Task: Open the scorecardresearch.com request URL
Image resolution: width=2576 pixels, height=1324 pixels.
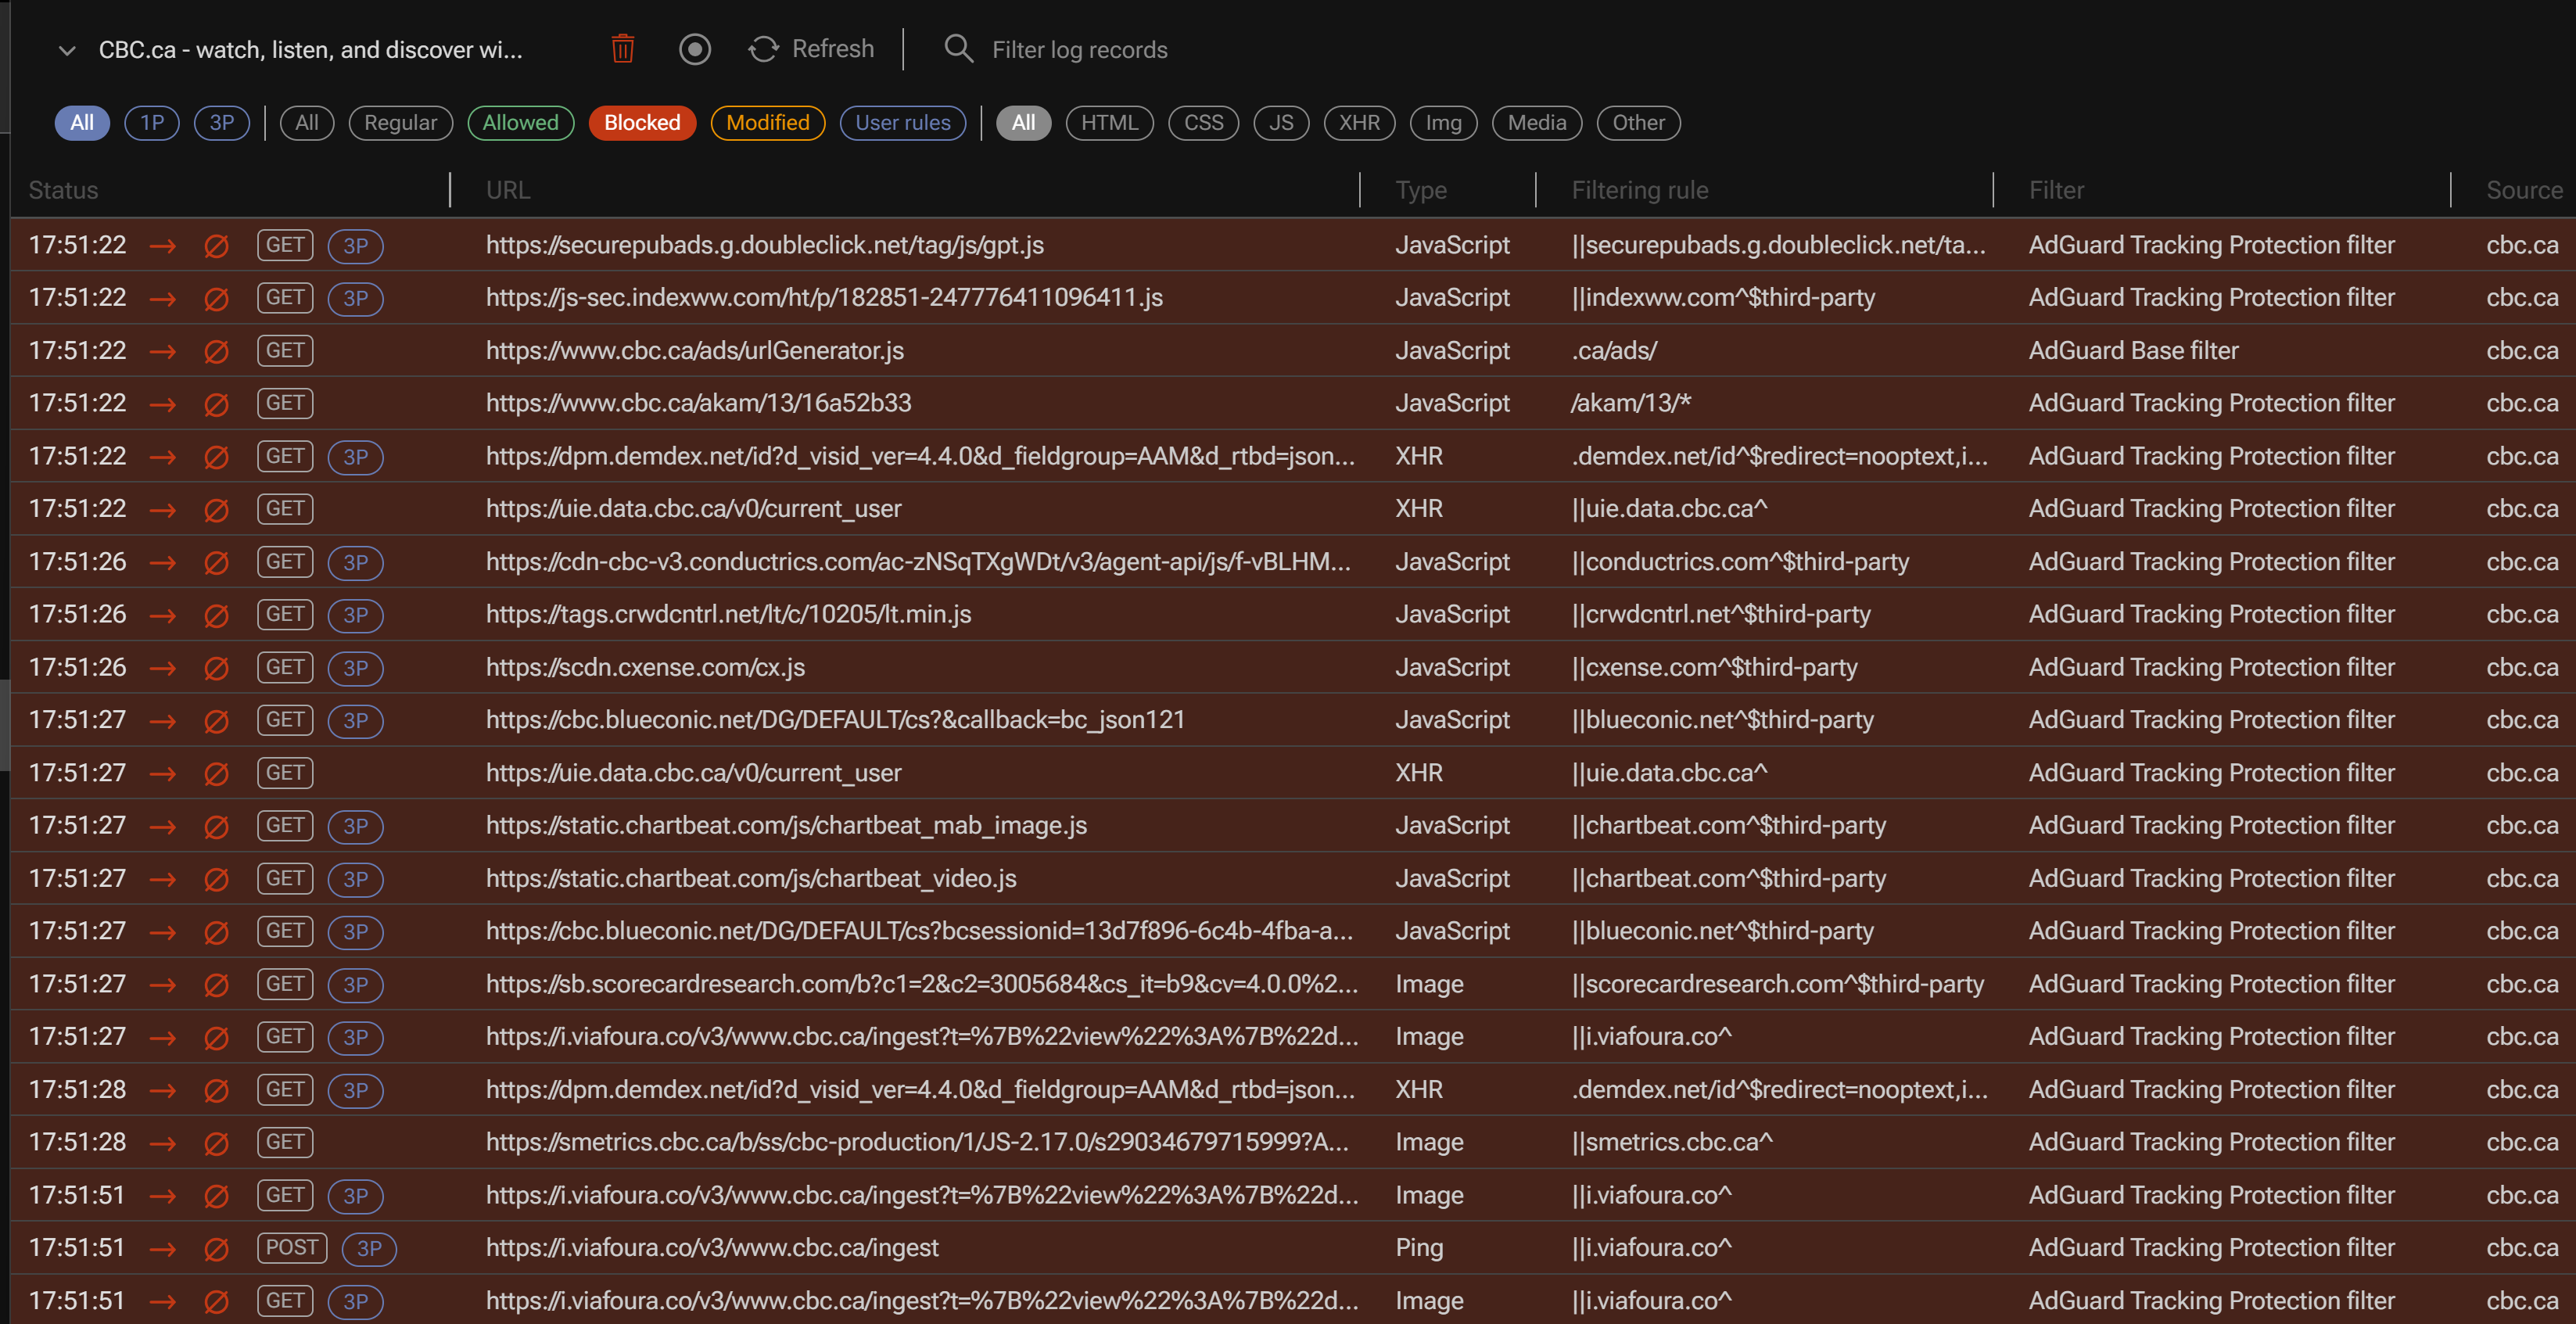Action: [921, 985]
